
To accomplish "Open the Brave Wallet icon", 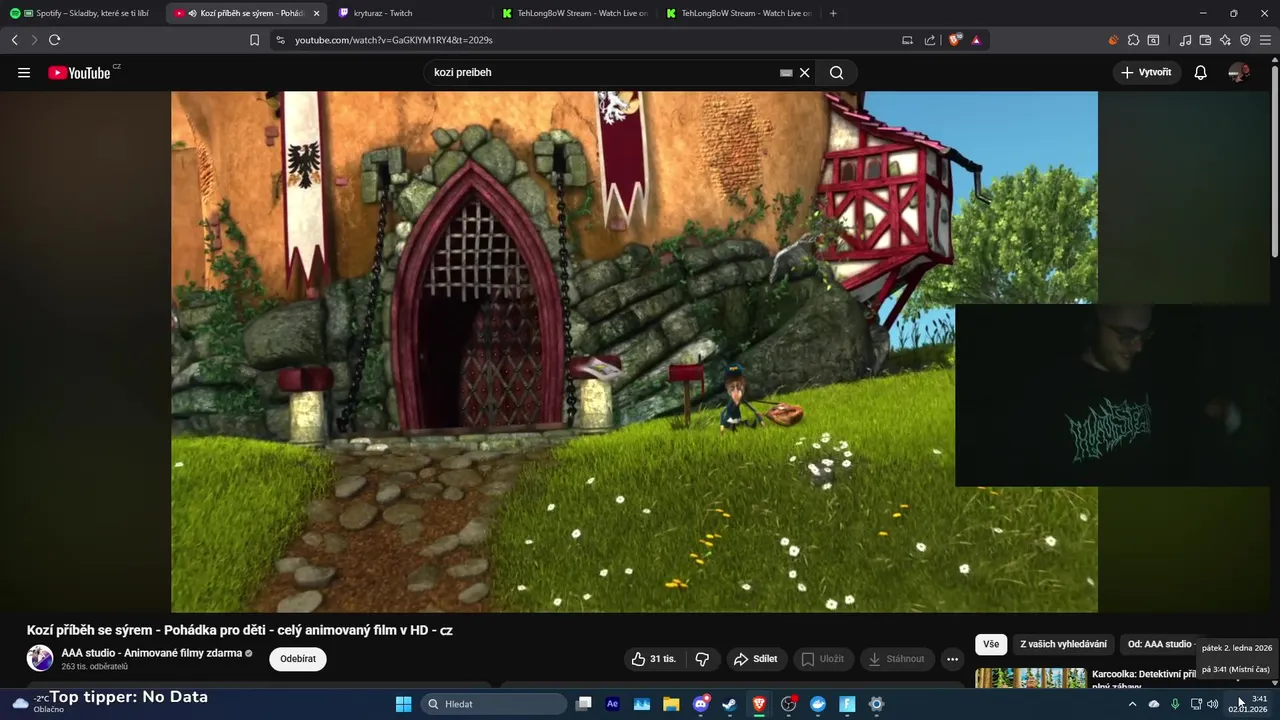I will (x=1205, y=40).
